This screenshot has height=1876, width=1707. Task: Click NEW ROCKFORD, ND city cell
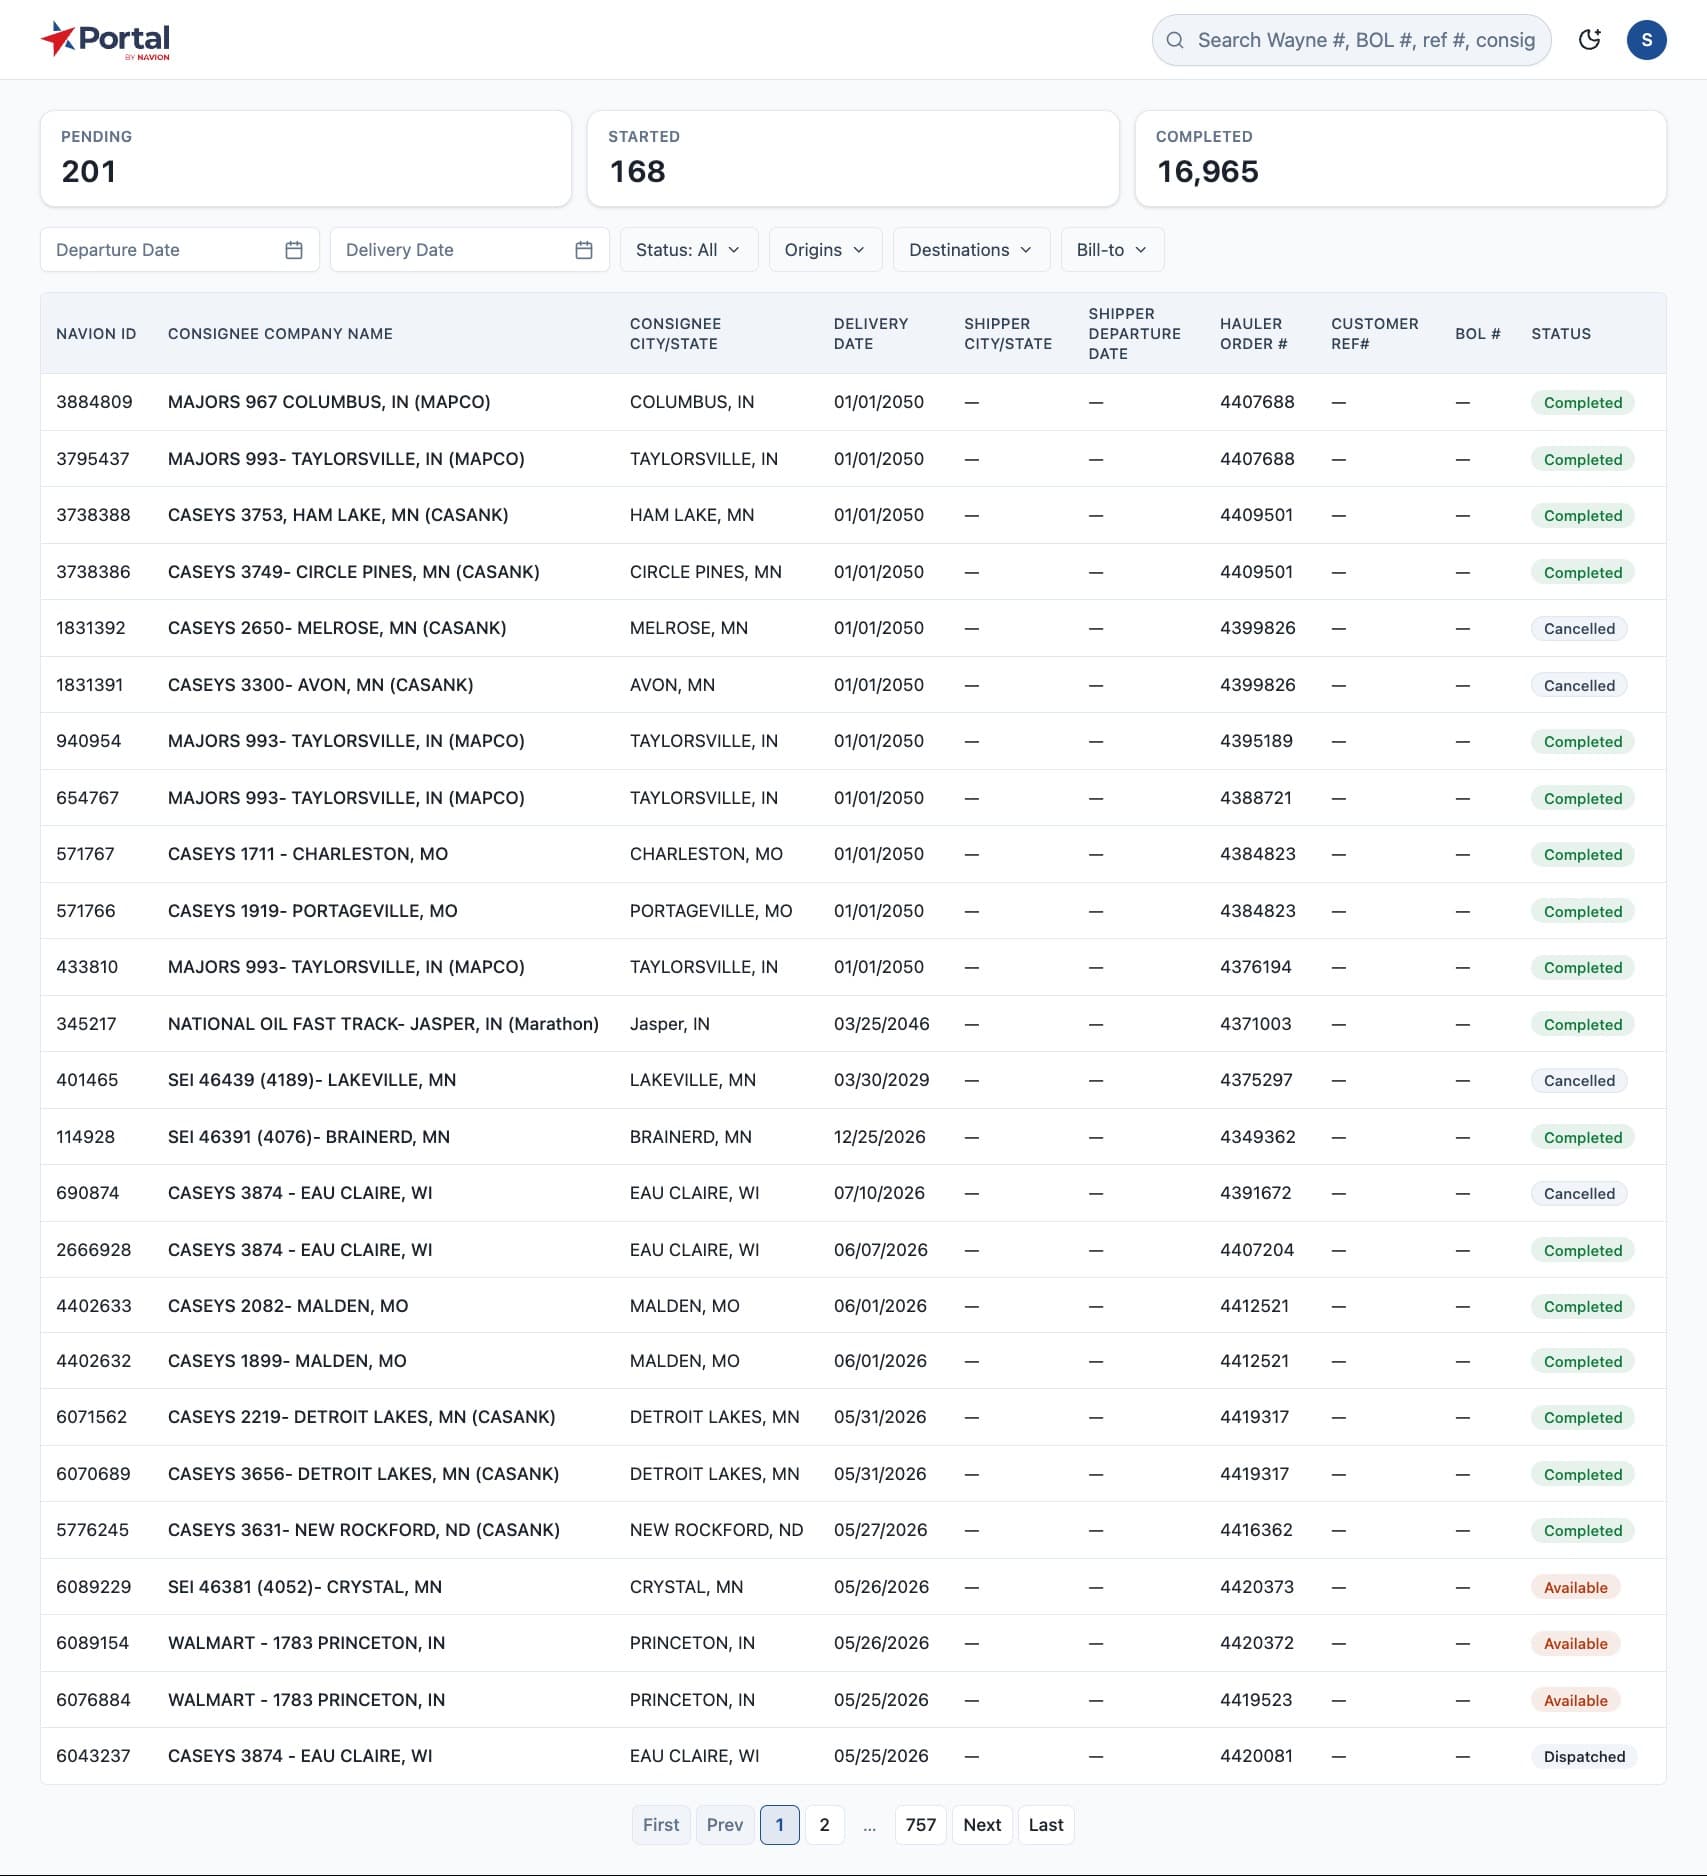(717, 1530)
